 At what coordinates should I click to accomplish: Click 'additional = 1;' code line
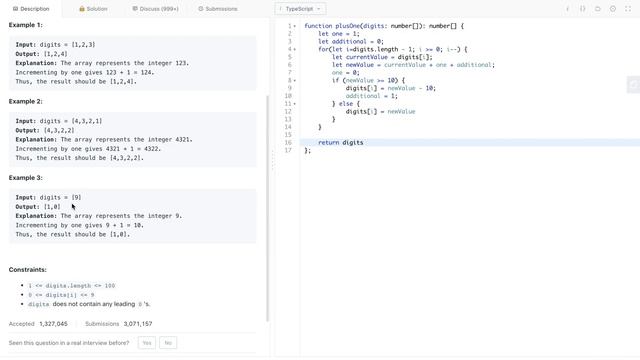click(371, 96)
